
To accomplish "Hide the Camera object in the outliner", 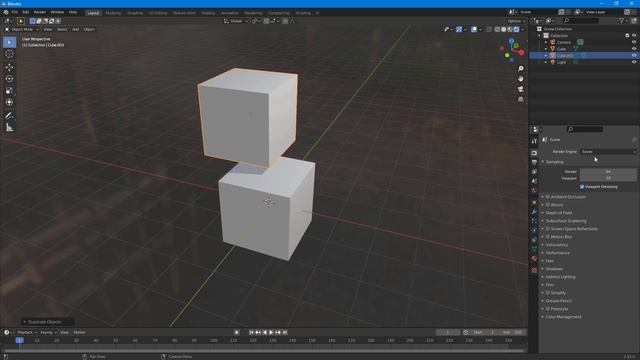I will point(634,42).
